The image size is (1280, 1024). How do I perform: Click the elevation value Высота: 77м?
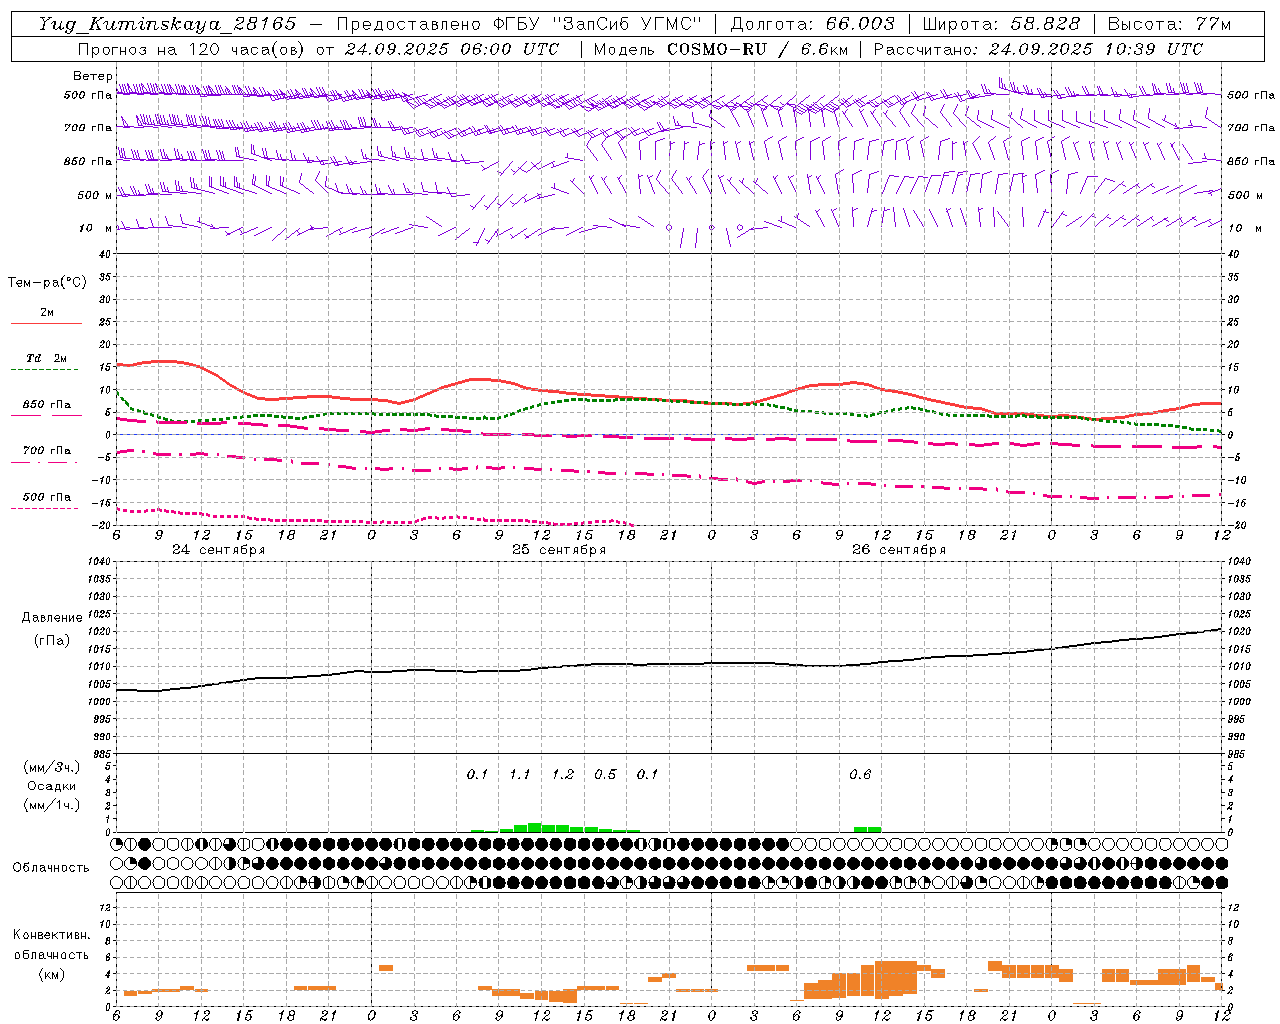[x=1169, y=24]
